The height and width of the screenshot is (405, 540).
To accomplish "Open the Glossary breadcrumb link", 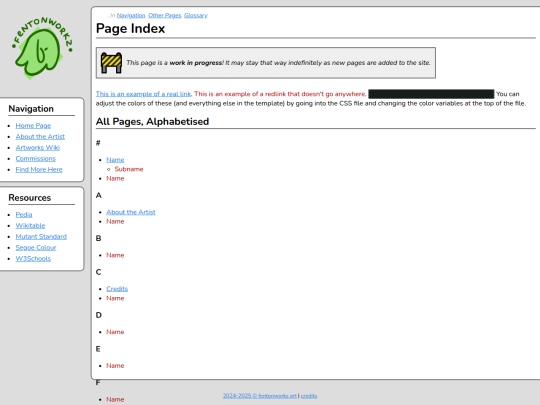I will (x=196, y=15).
